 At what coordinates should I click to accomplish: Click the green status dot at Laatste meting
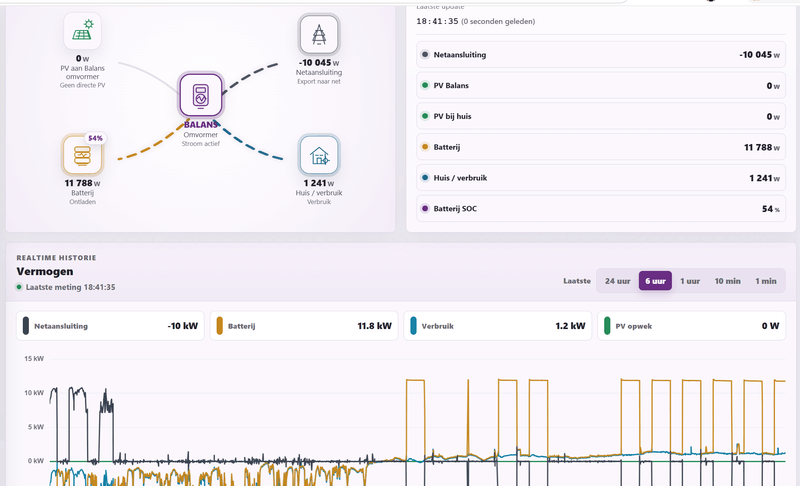point(19,287)
